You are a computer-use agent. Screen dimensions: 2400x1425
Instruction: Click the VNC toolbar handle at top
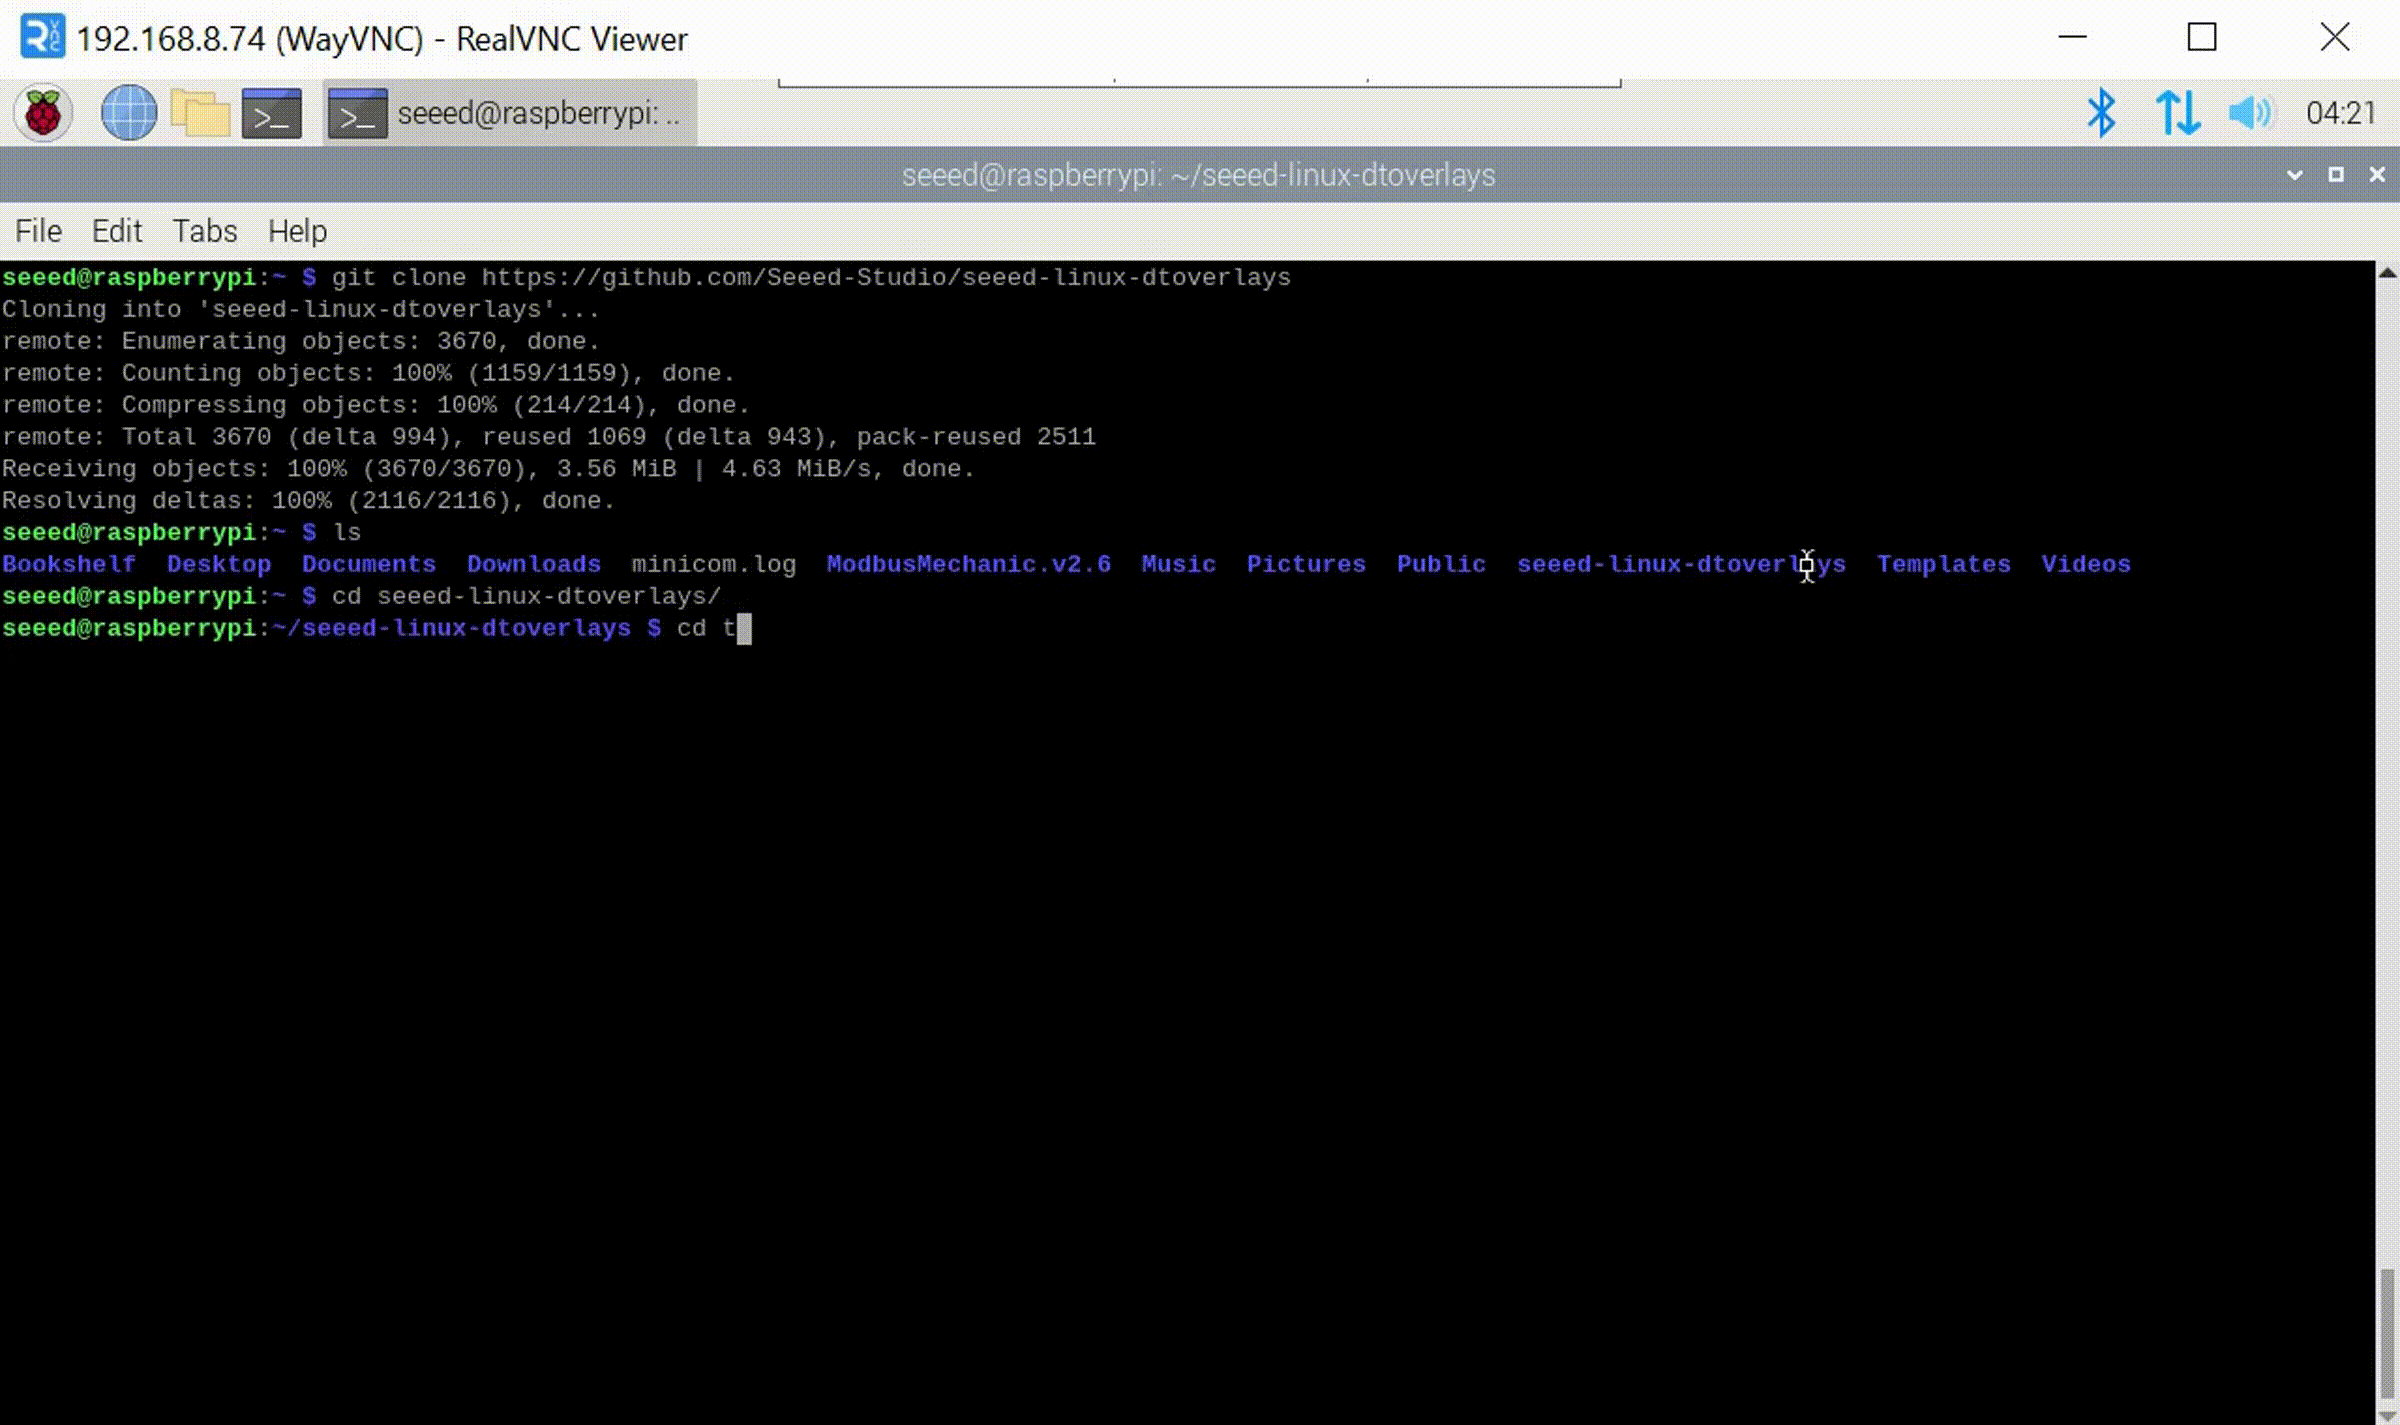tap(1199, 83)
